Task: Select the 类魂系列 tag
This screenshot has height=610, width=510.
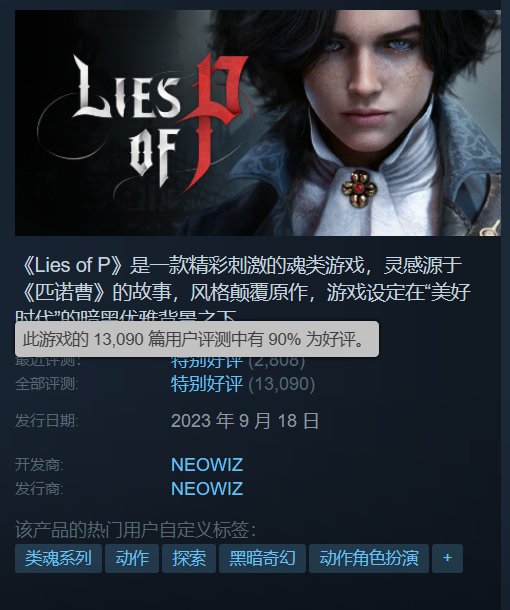Action: 58,558
